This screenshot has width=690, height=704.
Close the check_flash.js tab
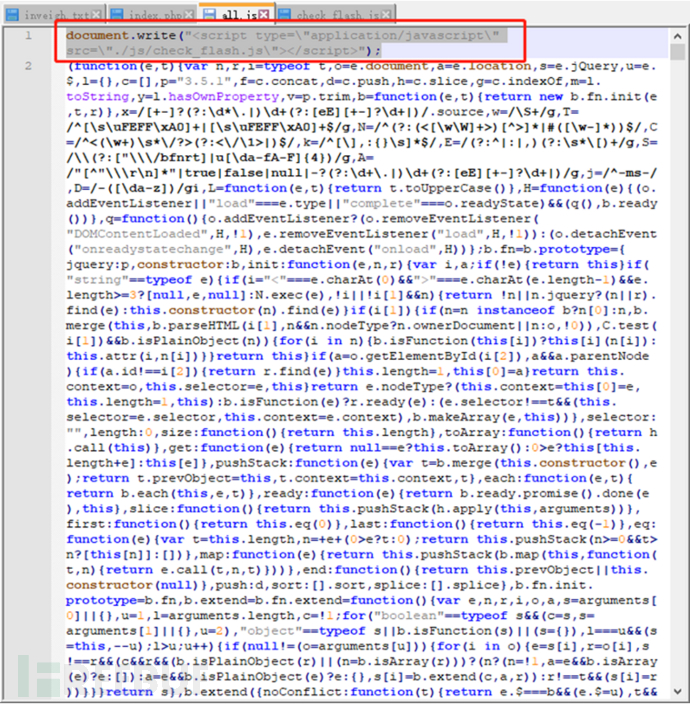pos(386,15)
